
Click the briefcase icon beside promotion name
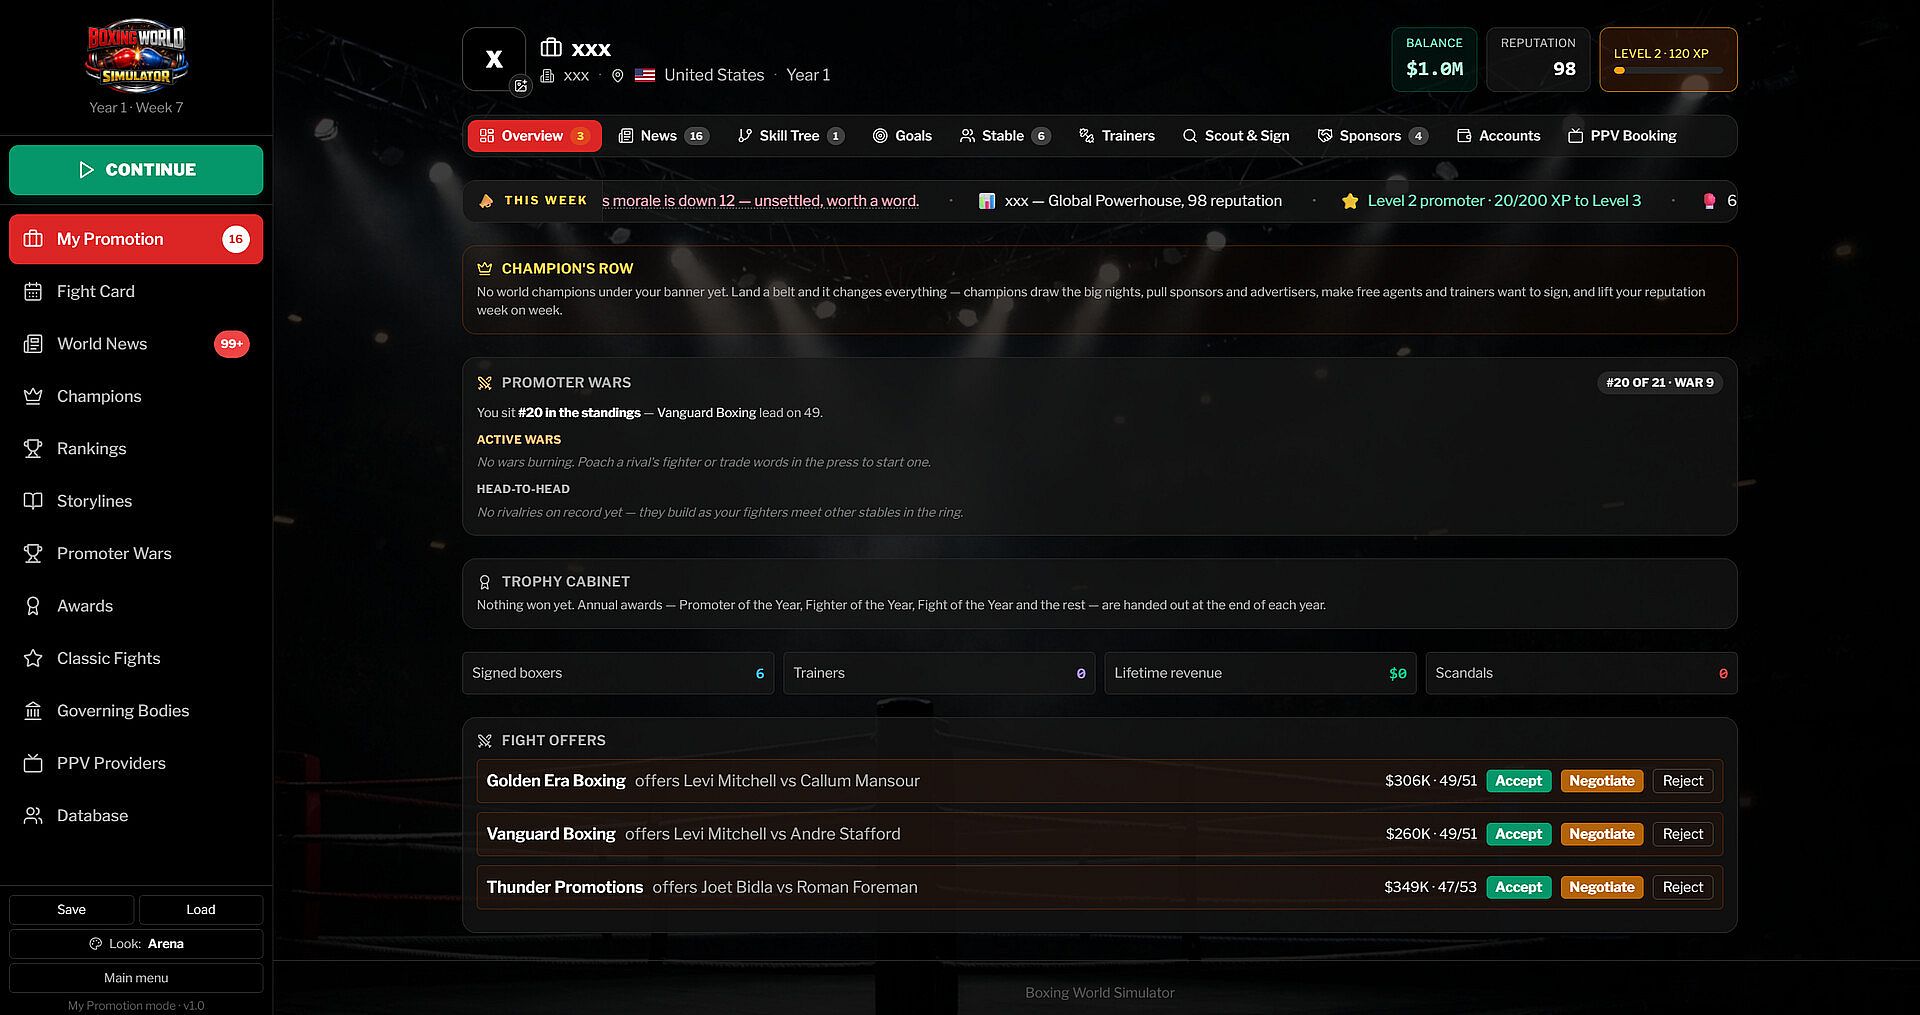[x=551, y=48]
